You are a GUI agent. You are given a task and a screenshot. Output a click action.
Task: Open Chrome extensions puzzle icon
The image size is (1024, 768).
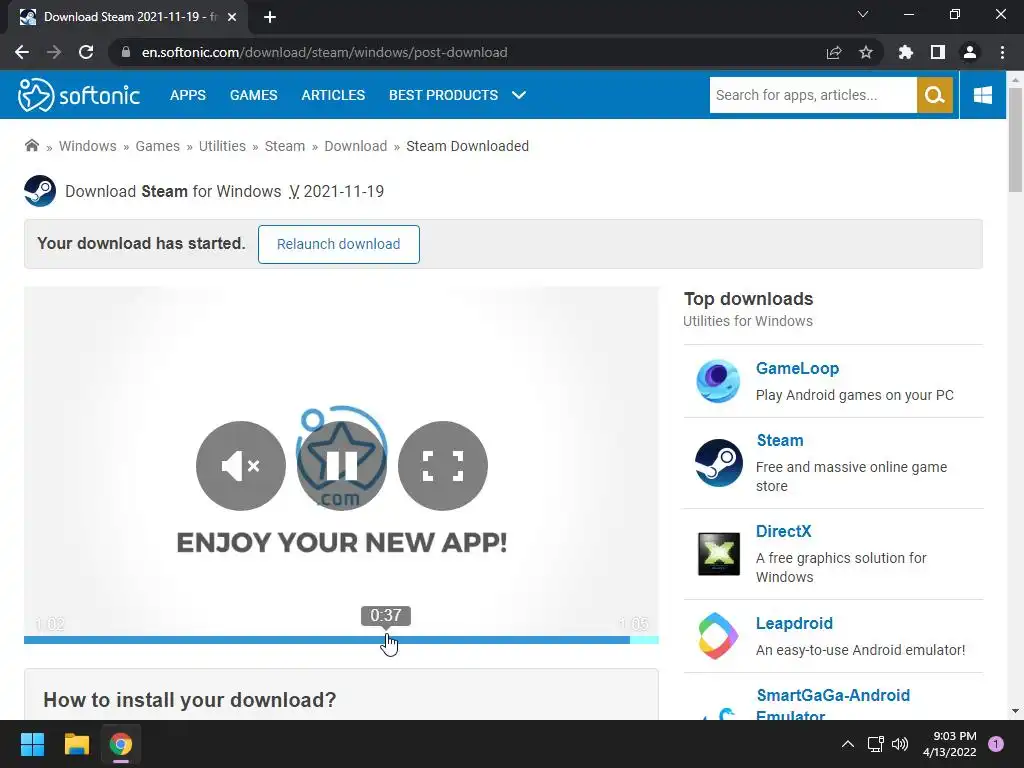pyautogui.click(x=905, y=52)
